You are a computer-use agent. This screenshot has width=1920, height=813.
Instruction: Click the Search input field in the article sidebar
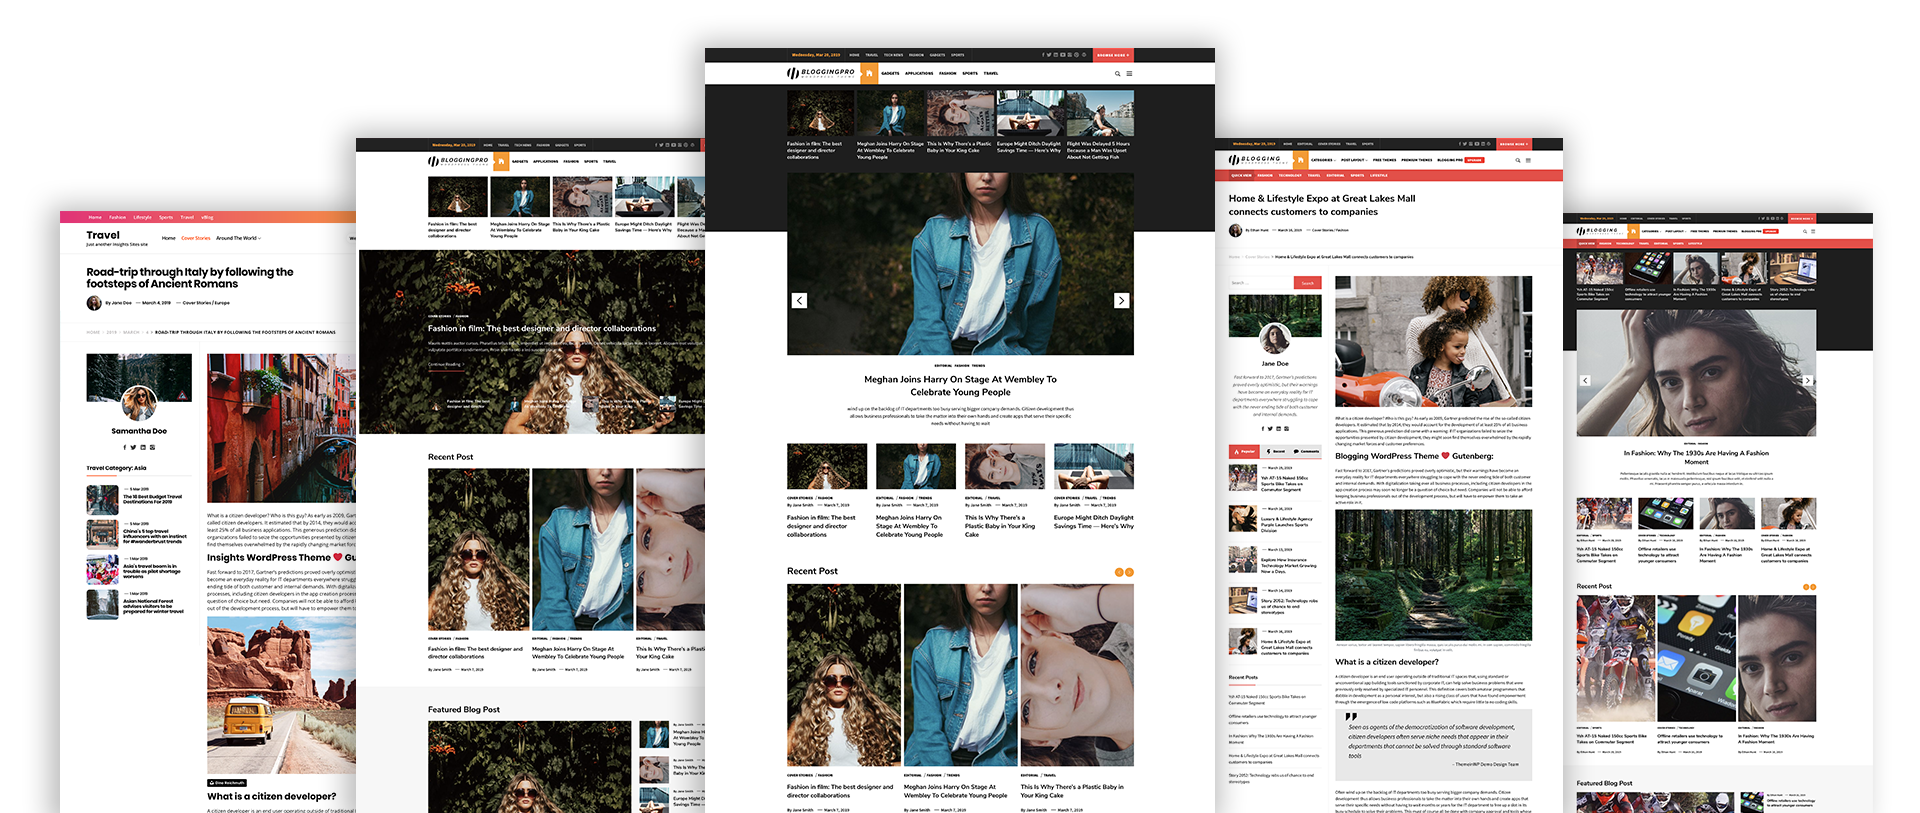1260,283
